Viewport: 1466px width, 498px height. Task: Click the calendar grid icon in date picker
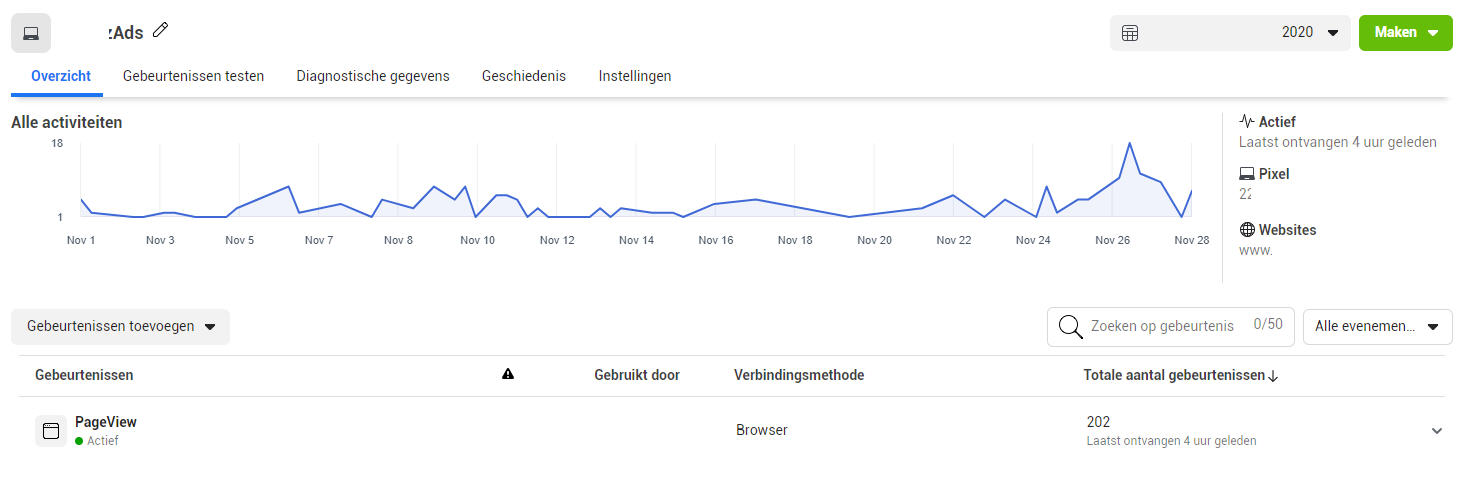tap(1130, 33)
